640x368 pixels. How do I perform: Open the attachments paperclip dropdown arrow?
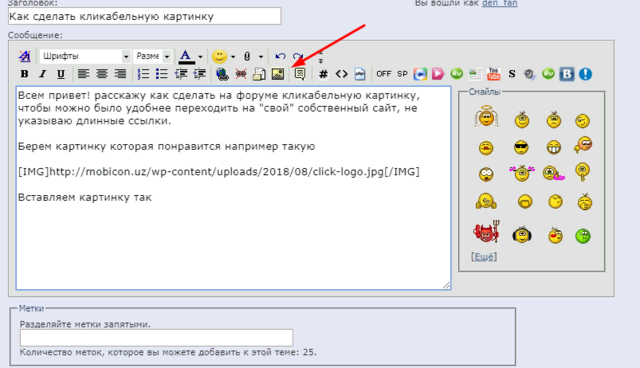click(261, 57)
